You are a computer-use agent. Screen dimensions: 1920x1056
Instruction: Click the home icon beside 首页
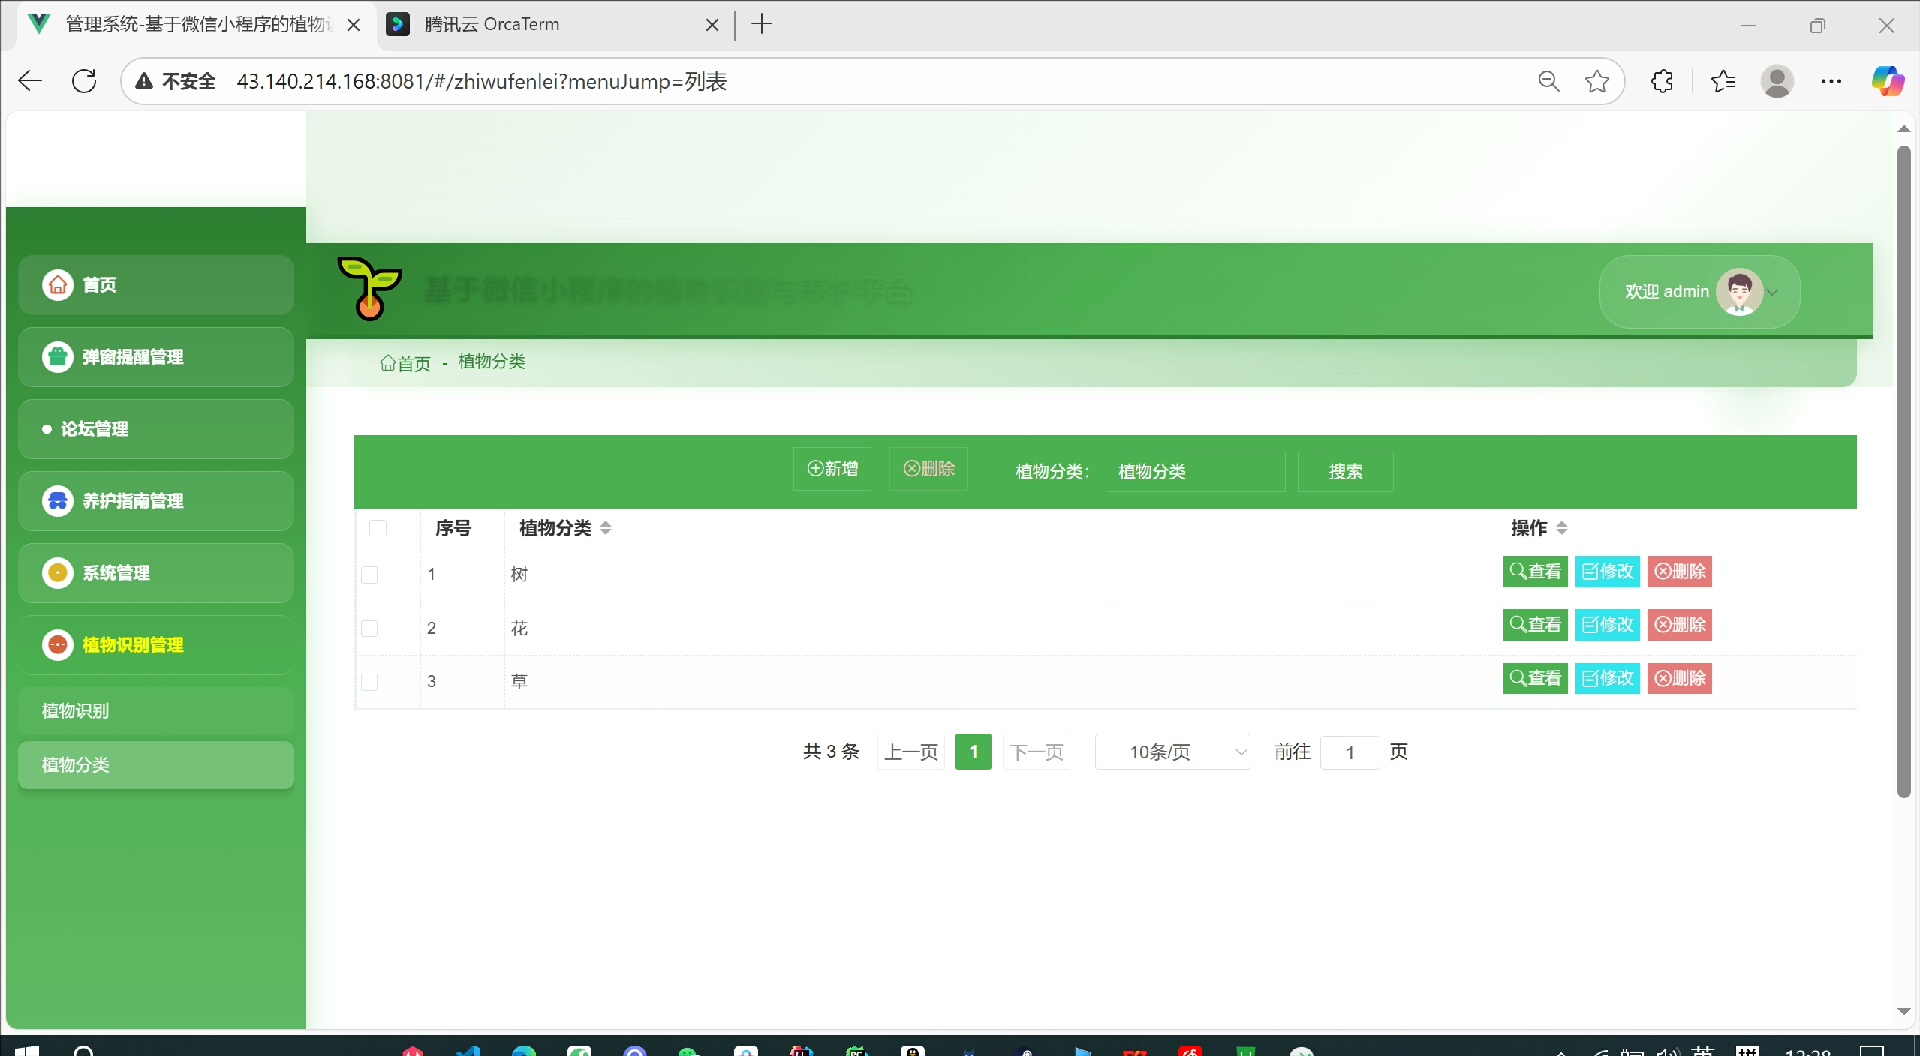coord(58,285)
